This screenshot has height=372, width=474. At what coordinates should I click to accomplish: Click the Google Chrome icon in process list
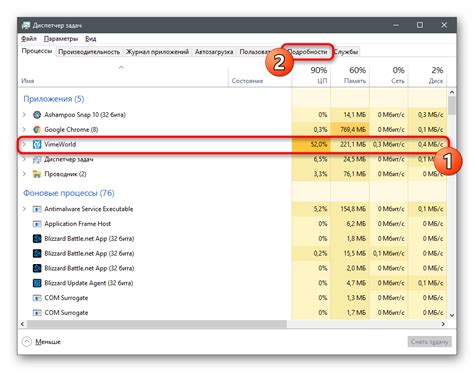(x=37, y=129)
